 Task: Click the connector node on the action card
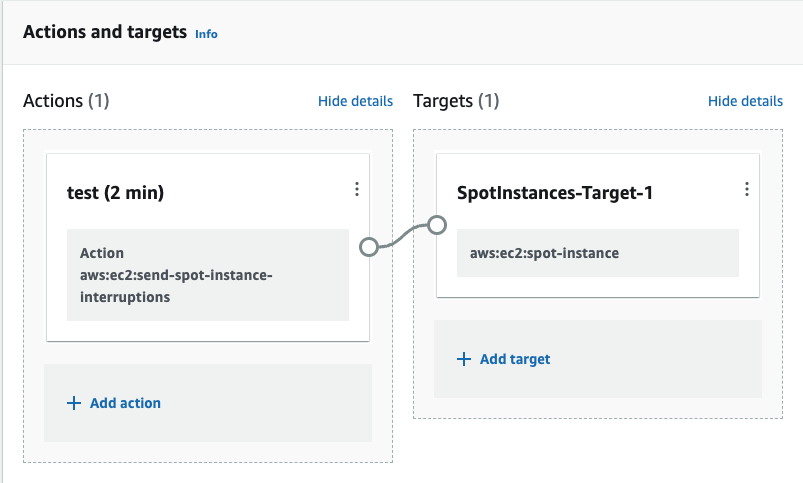(368, 246)
